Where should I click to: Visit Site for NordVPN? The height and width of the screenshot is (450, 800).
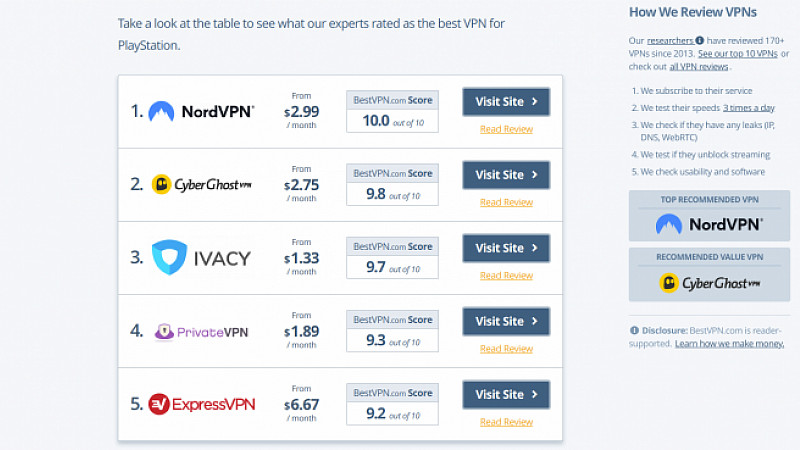(506, 102)
